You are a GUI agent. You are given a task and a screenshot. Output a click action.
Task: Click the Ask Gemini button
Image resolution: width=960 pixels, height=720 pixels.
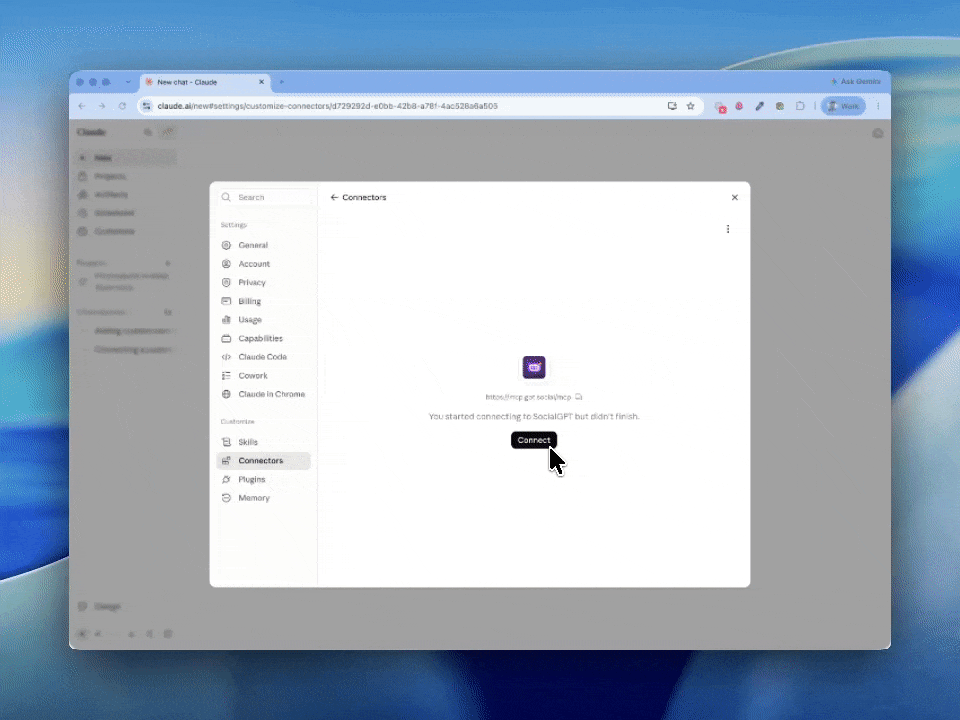pyautogui.click(x=855, y=81)
